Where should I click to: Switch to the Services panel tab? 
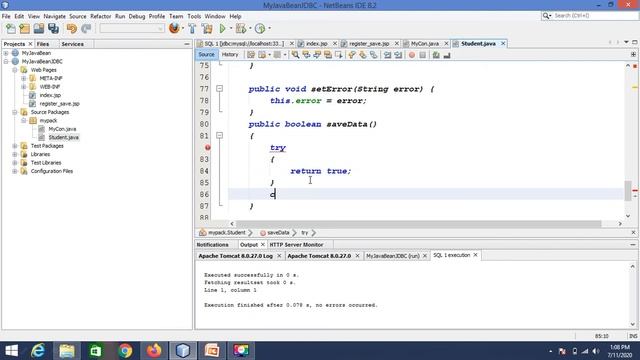coord(73,44)
